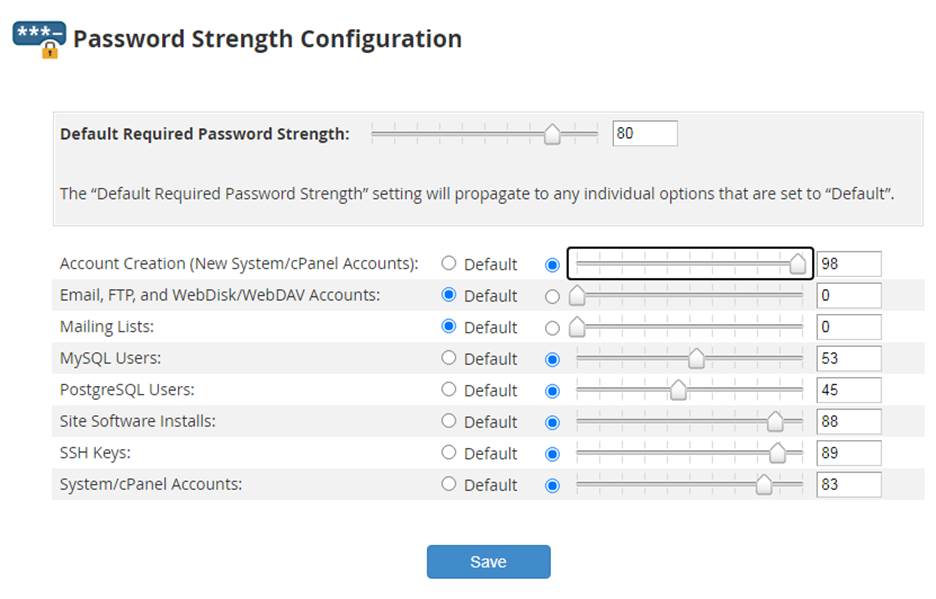Image resolution: width=936 pixels, height=599 pixels.
Task: Select Default for Account Creation
Action: [449, 264]
